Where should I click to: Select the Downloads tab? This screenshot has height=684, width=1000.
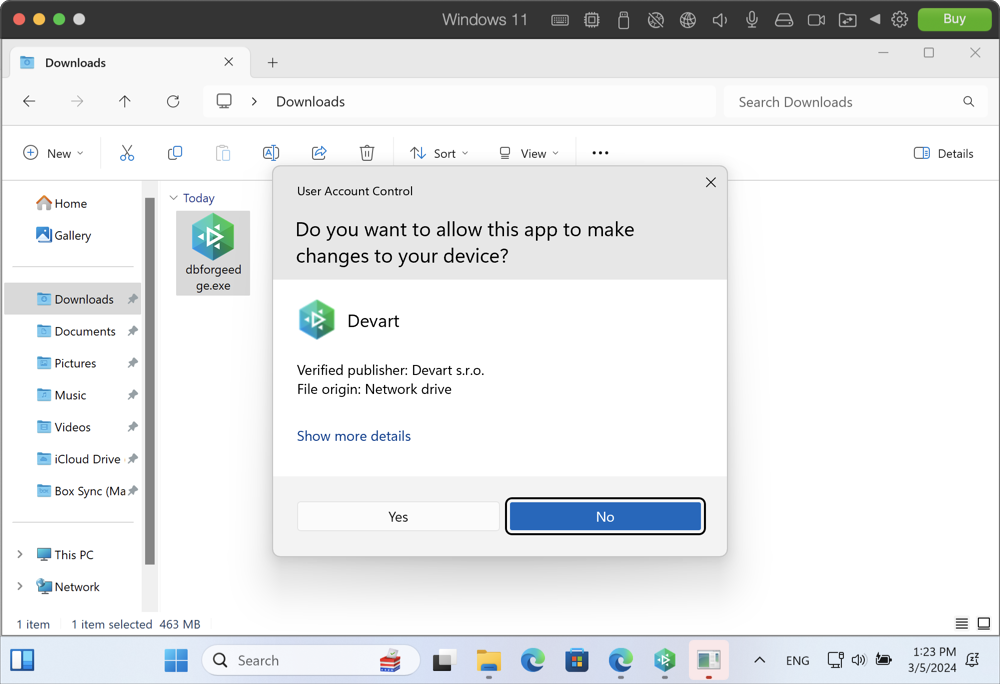(130, 62)
